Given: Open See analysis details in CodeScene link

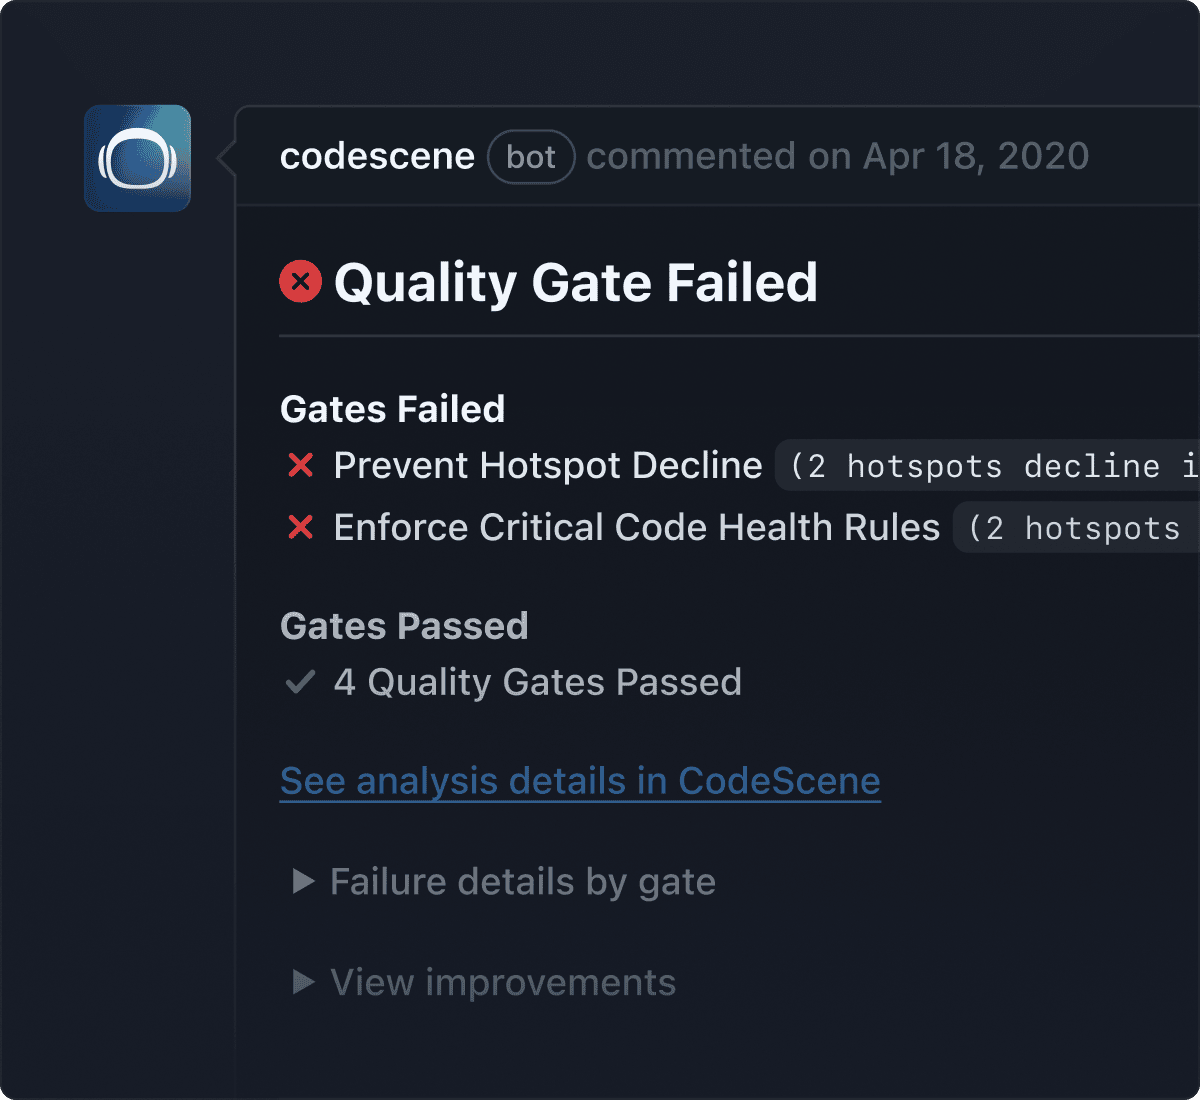Looking at the screenshot, I should pyautogui.click(x=580, y=781).
